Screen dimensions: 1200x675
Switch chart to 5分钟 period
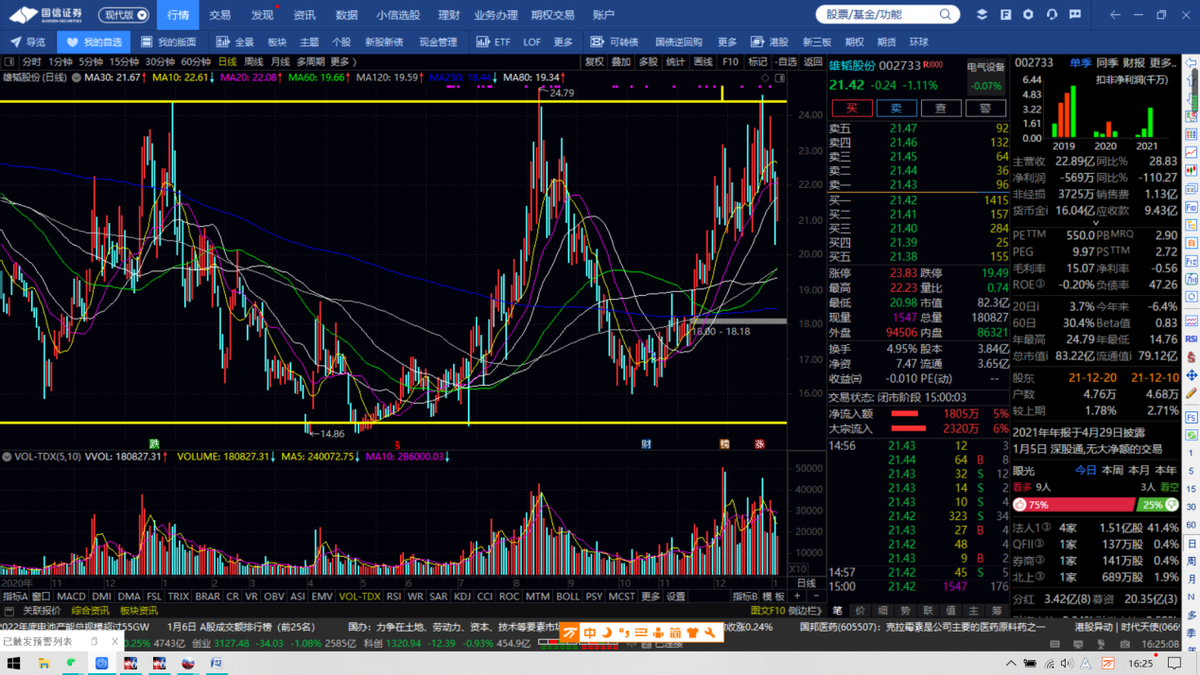(x=91, y=62)
